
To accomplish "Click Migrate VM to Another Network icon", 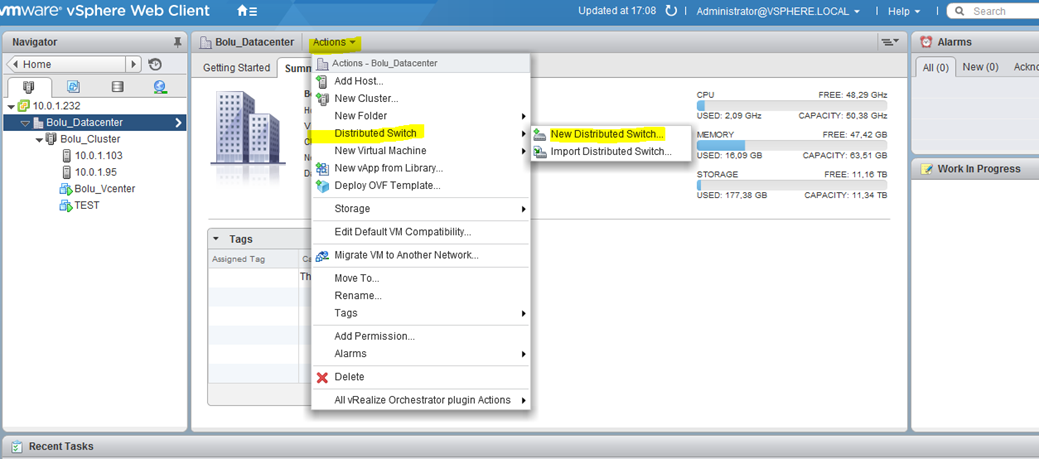I will [x=323, y=256].
